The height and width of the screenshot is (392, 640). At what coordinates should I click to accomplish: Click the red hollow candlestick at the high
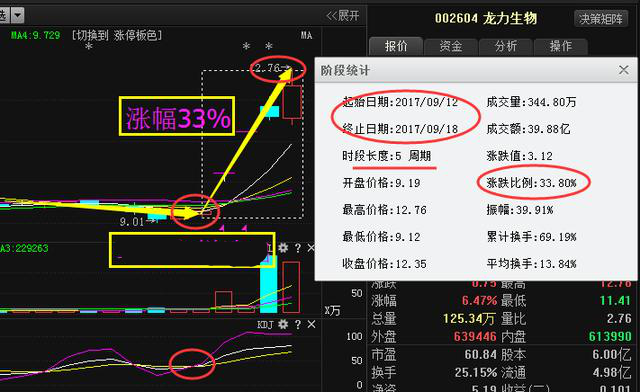tap(292, 101)
